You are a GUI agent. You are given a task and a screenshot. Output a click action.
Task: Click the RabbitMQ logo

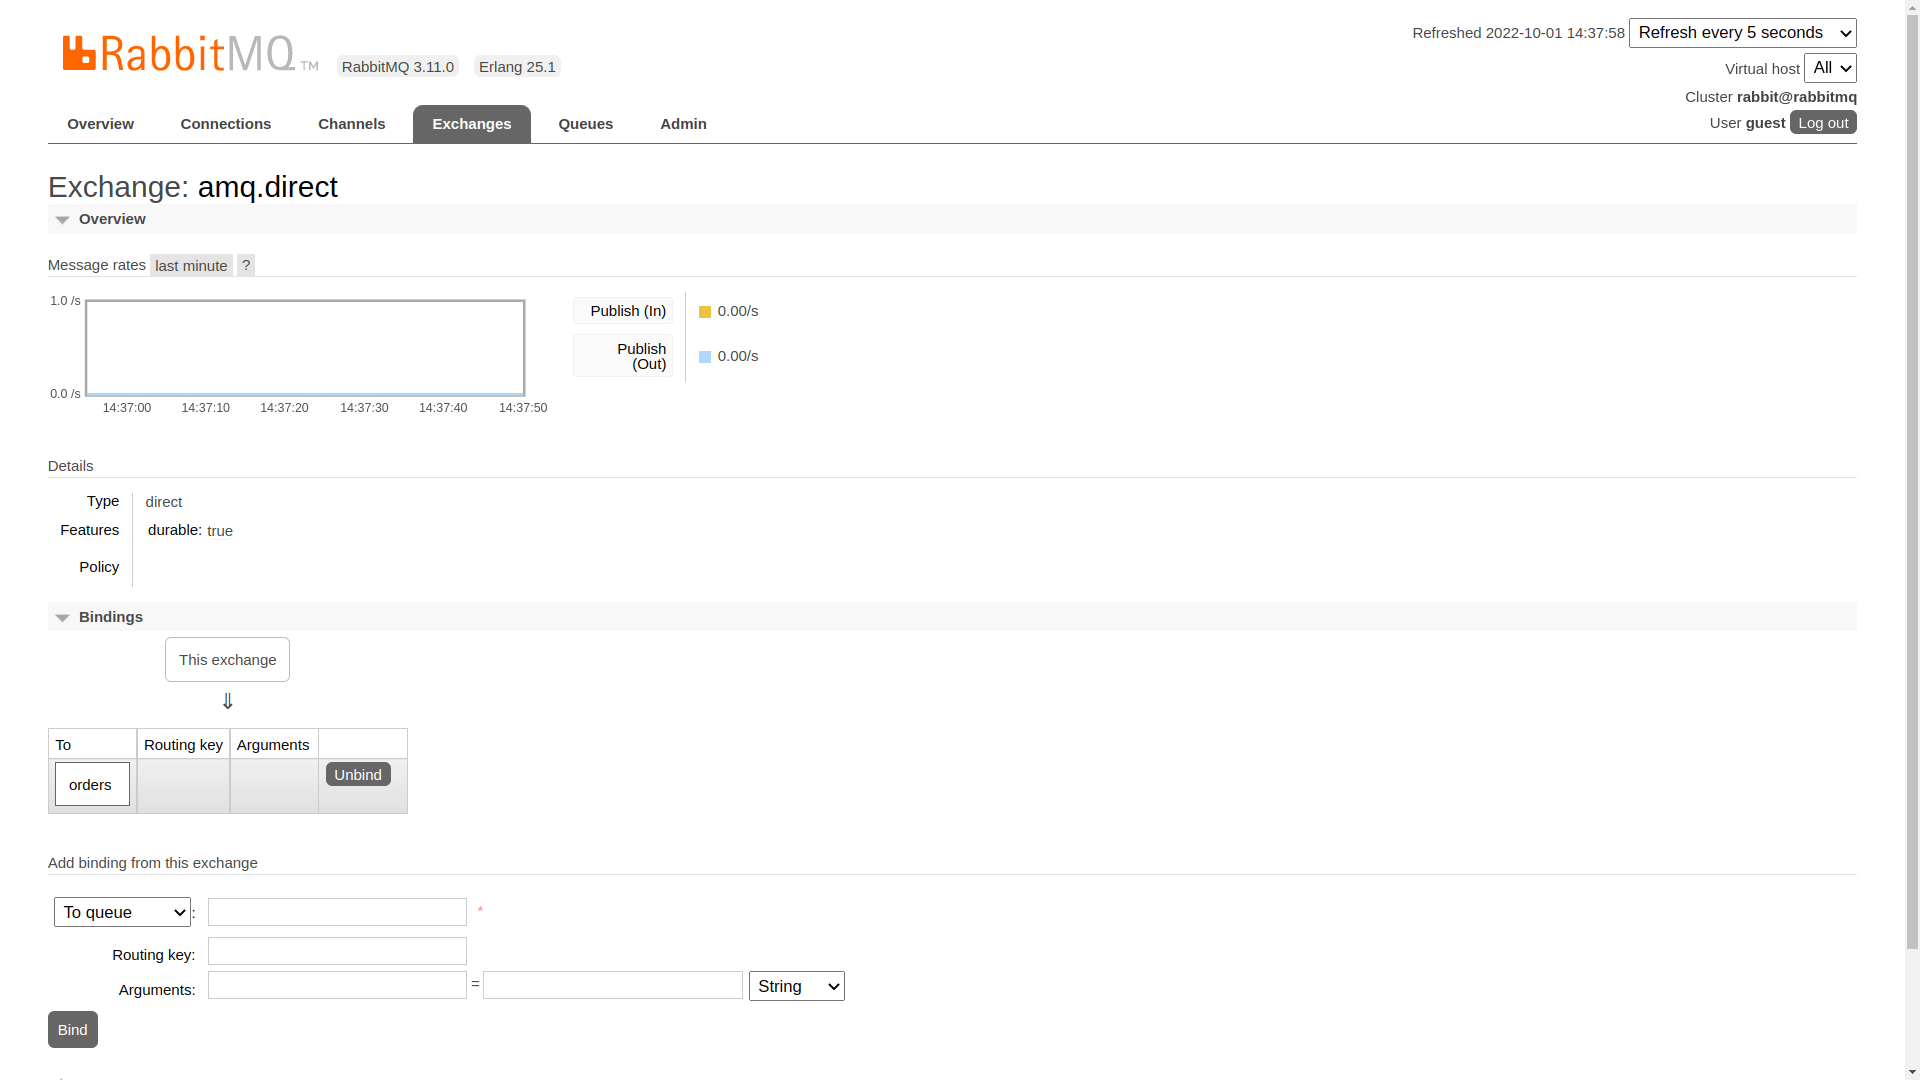tap(190, 54)
